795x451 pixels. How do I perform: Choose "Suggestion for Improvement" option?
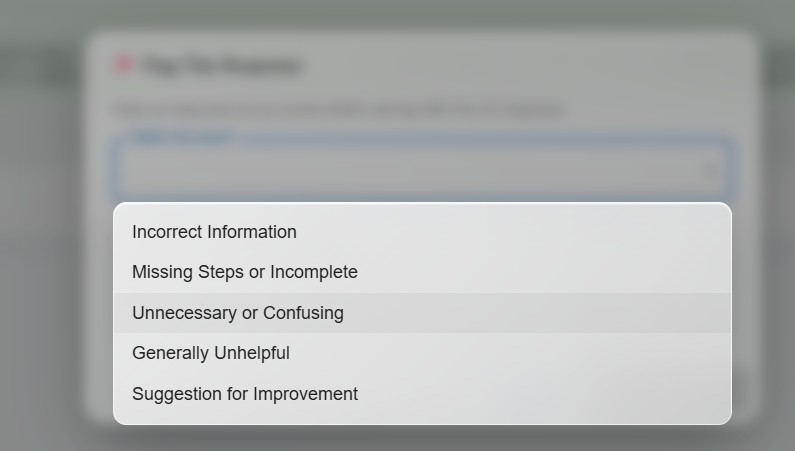click(245, 394)
